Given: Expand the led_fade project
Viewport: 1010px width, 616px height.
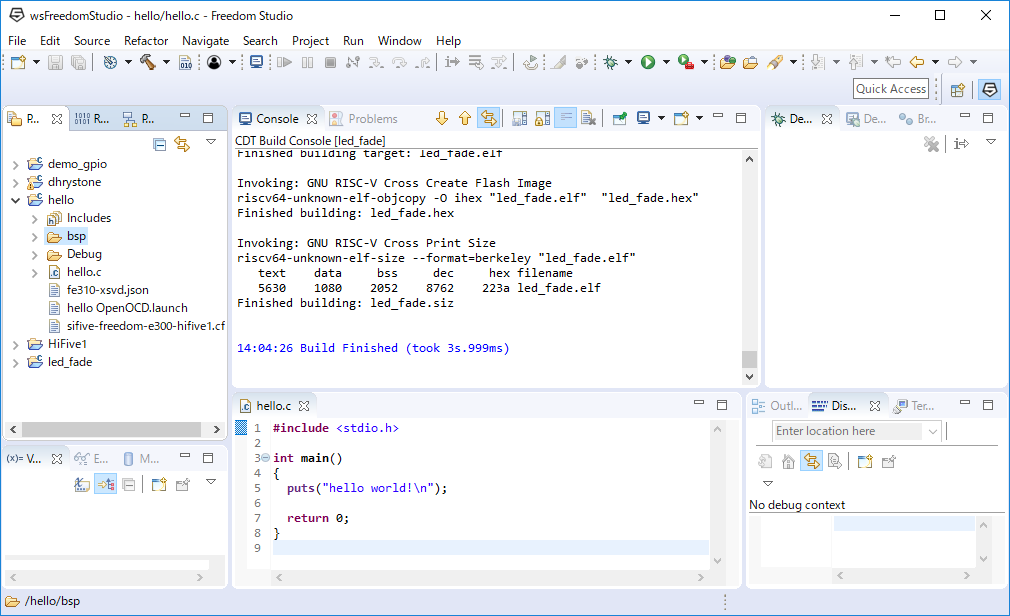Looking at the screenshot, I should tap(15, 363).
